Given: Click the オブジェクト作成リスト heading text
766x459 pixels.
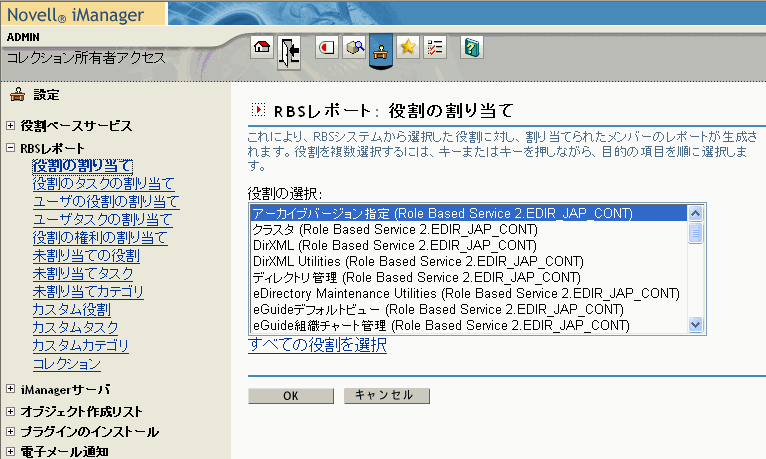Looking at the screenshot, I should pyautogui.click(x=81, y=412).
